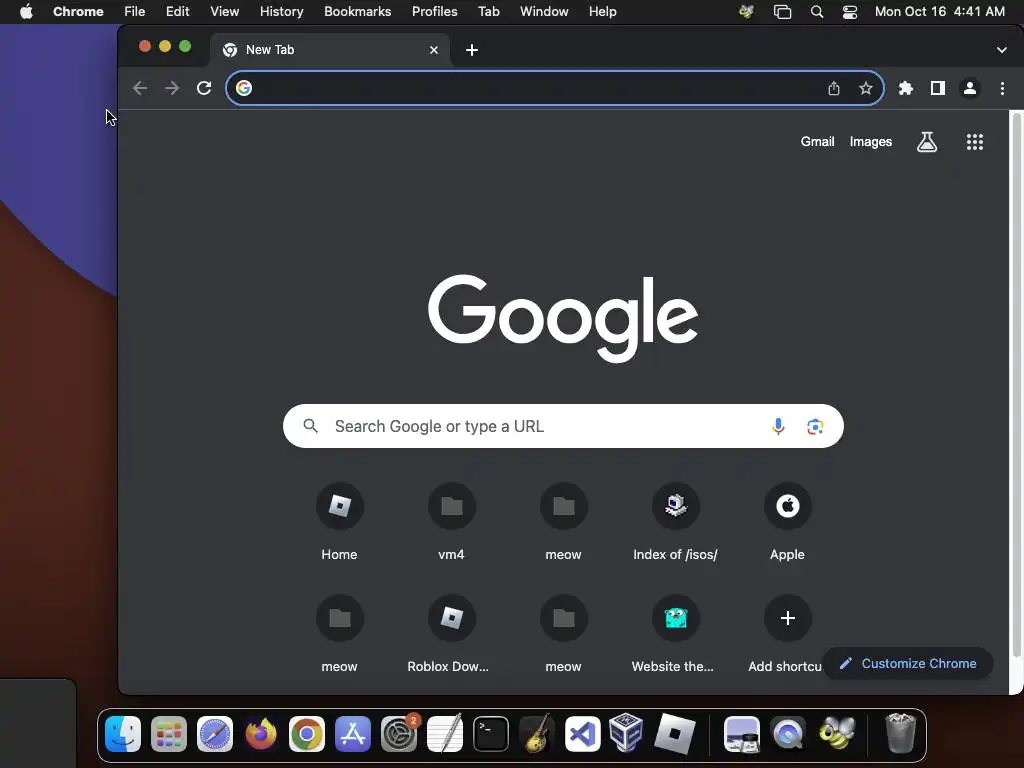Open a new tab with plus button
The width and height of the screenshot is (1024, 768).
click(472, 50)
